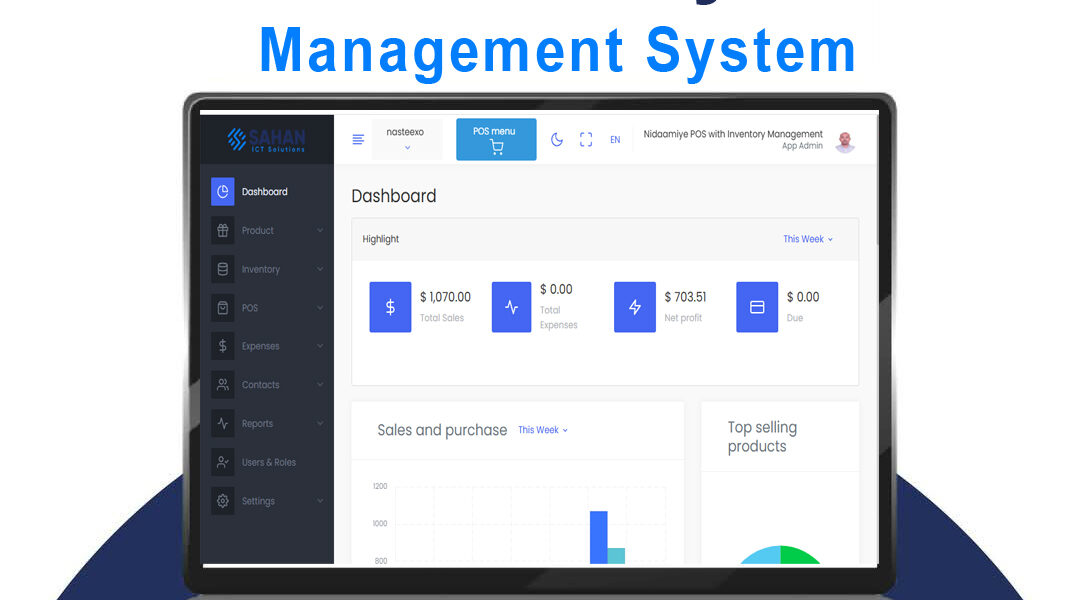The image size is (1080, 600).
Task: Click the Highlight section label
Action: (381, 239)
